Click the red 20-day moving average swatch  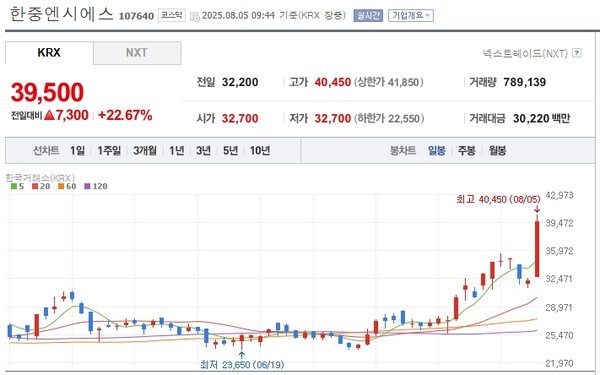(x=35, y=186)
